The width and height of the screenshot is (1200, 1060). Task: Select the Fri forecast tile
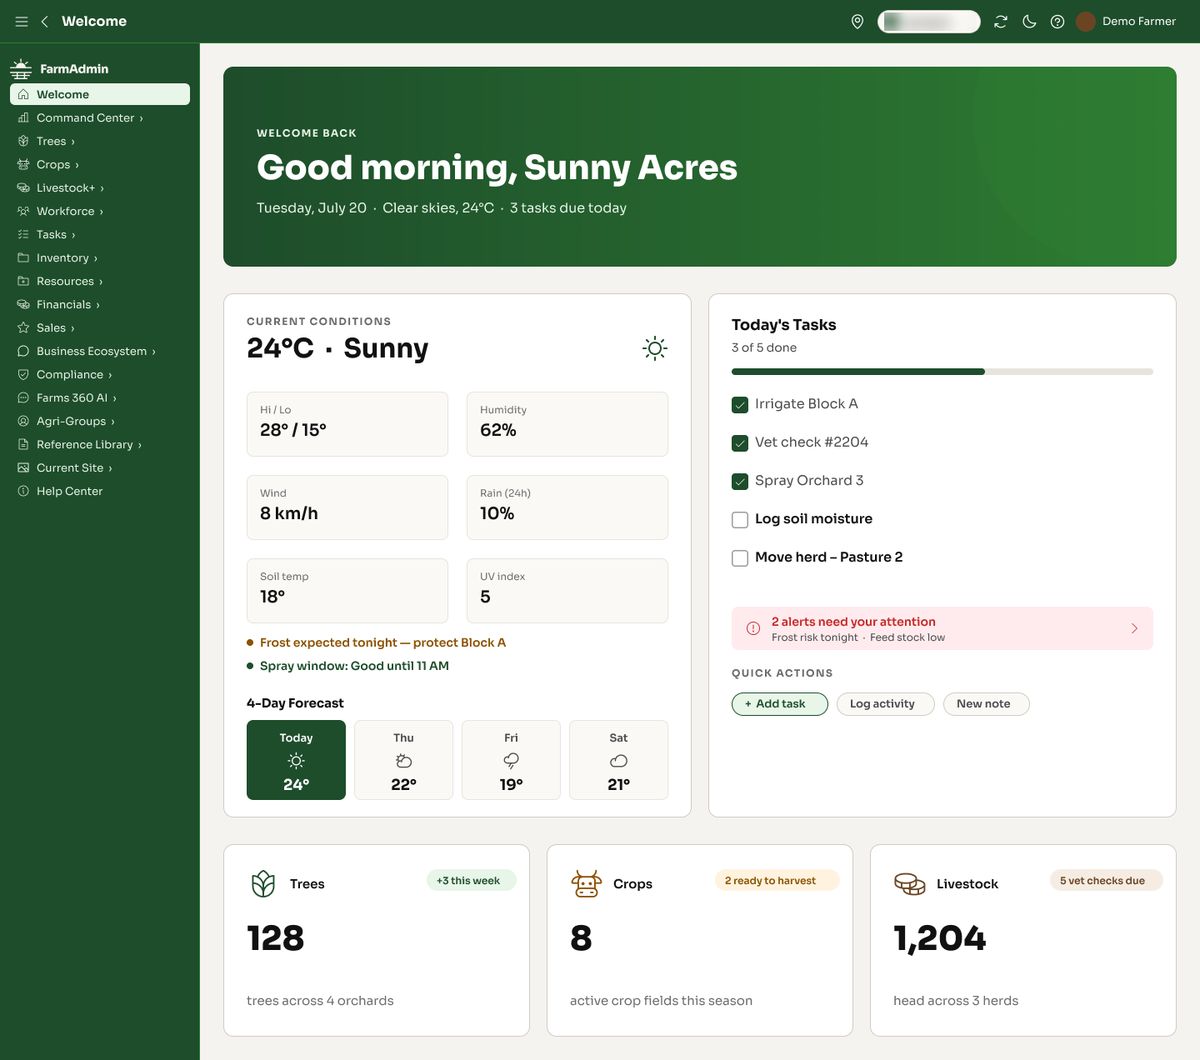(511, 760)
